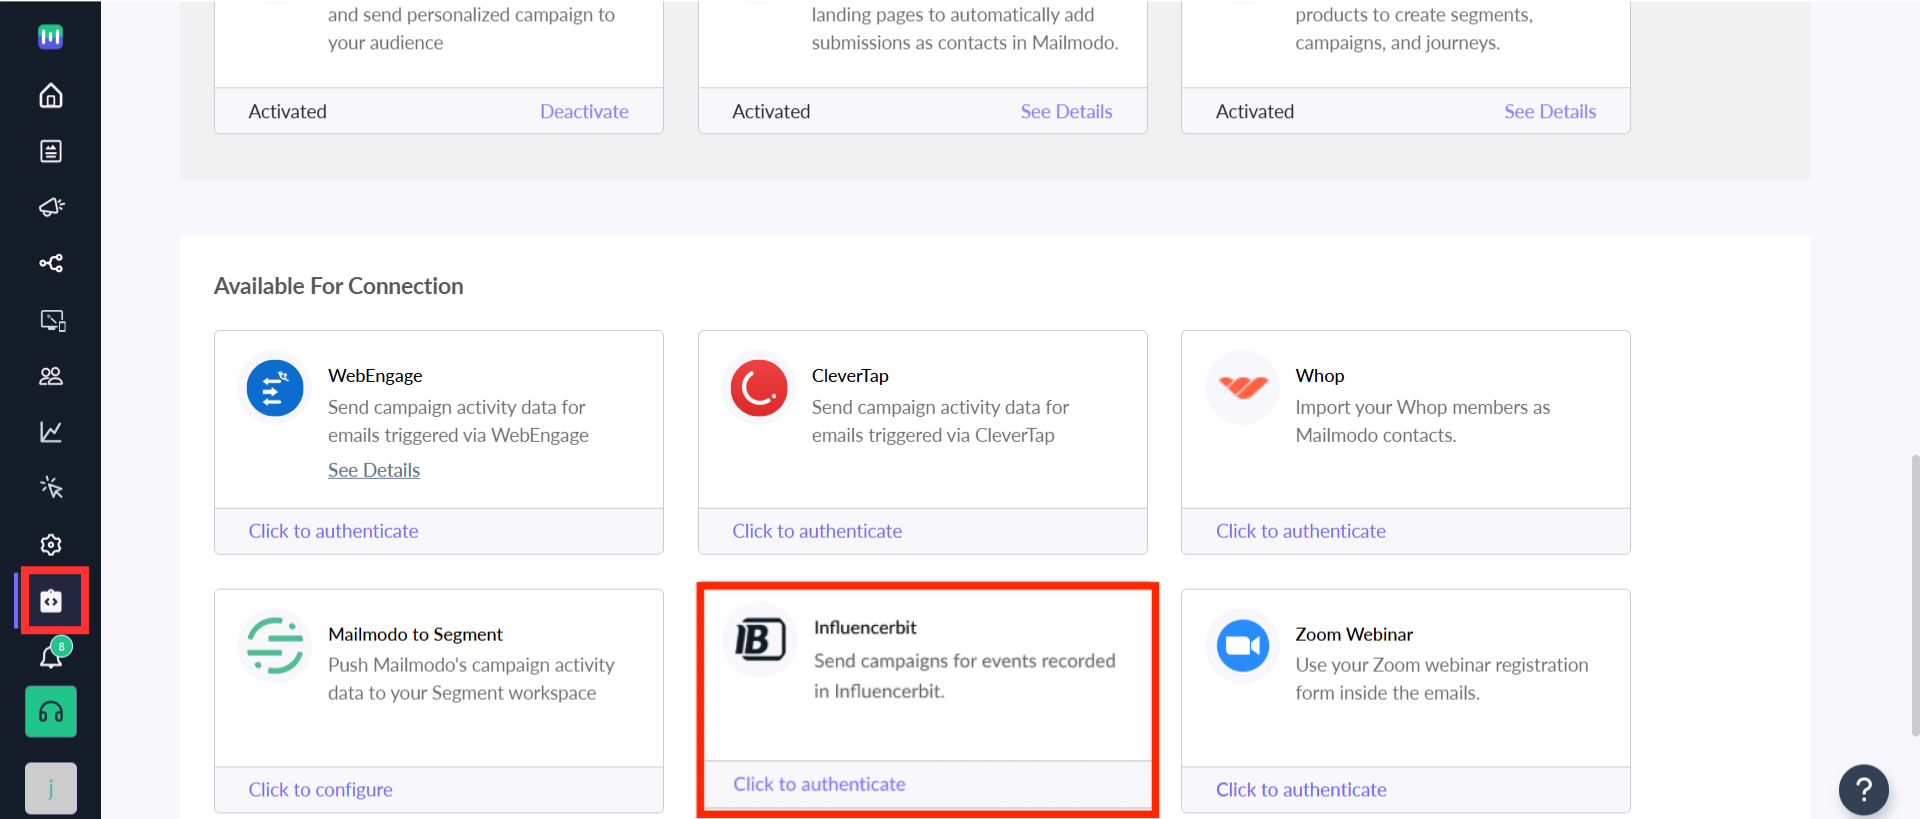Select the Zoom Webinar card title
Viewport: 1920px width, 819px height.
(x=1354, y=634)
